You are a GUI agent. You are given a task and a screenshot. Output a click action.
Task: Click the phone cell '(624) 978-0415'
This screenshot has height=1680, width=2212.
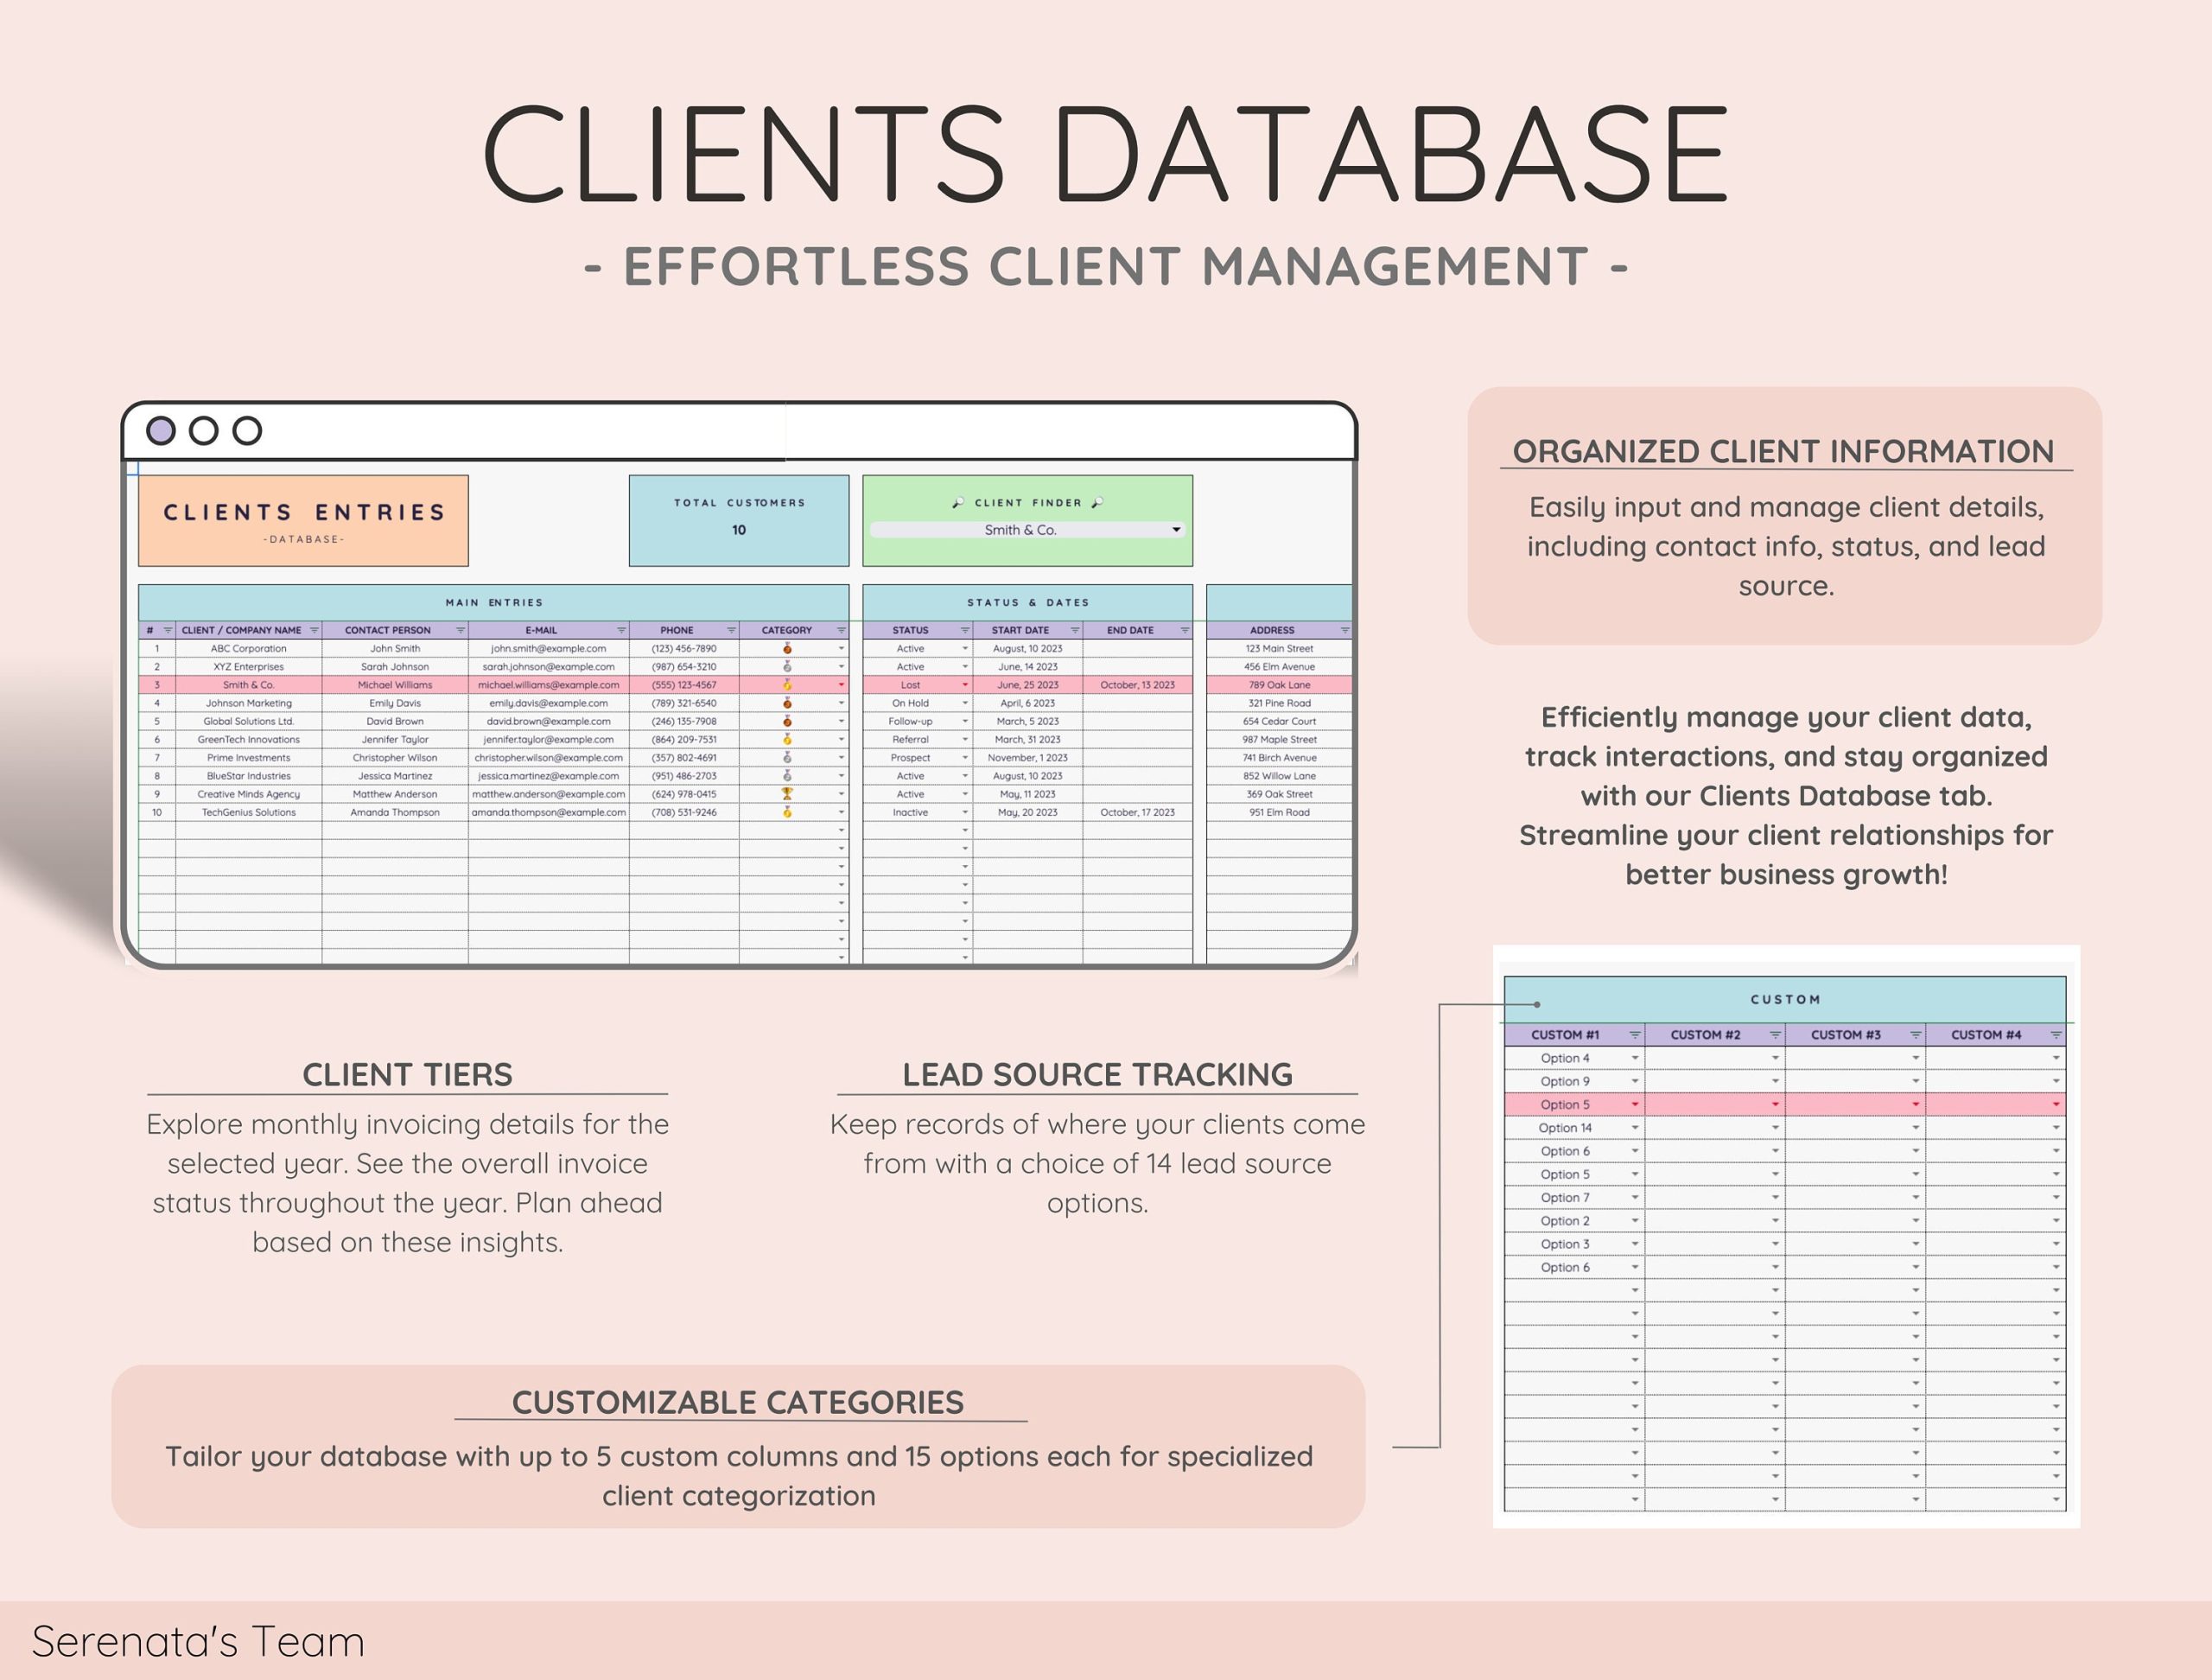coord(684,794)
